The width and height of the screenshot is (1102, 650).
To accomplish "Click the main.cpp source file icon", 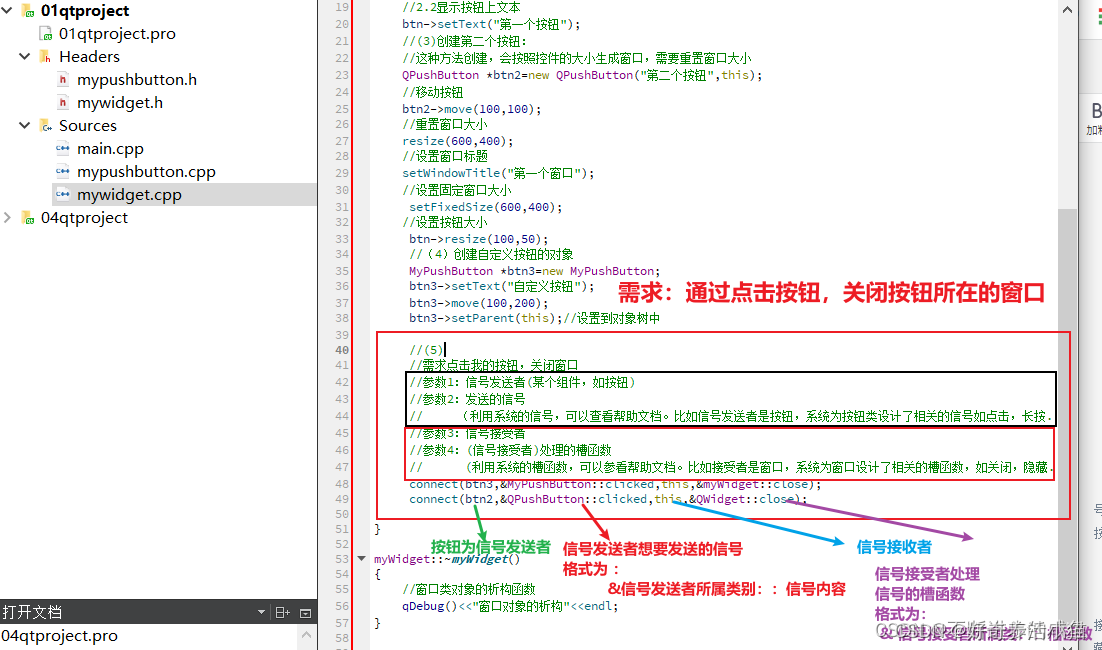I will click(64, 148).
